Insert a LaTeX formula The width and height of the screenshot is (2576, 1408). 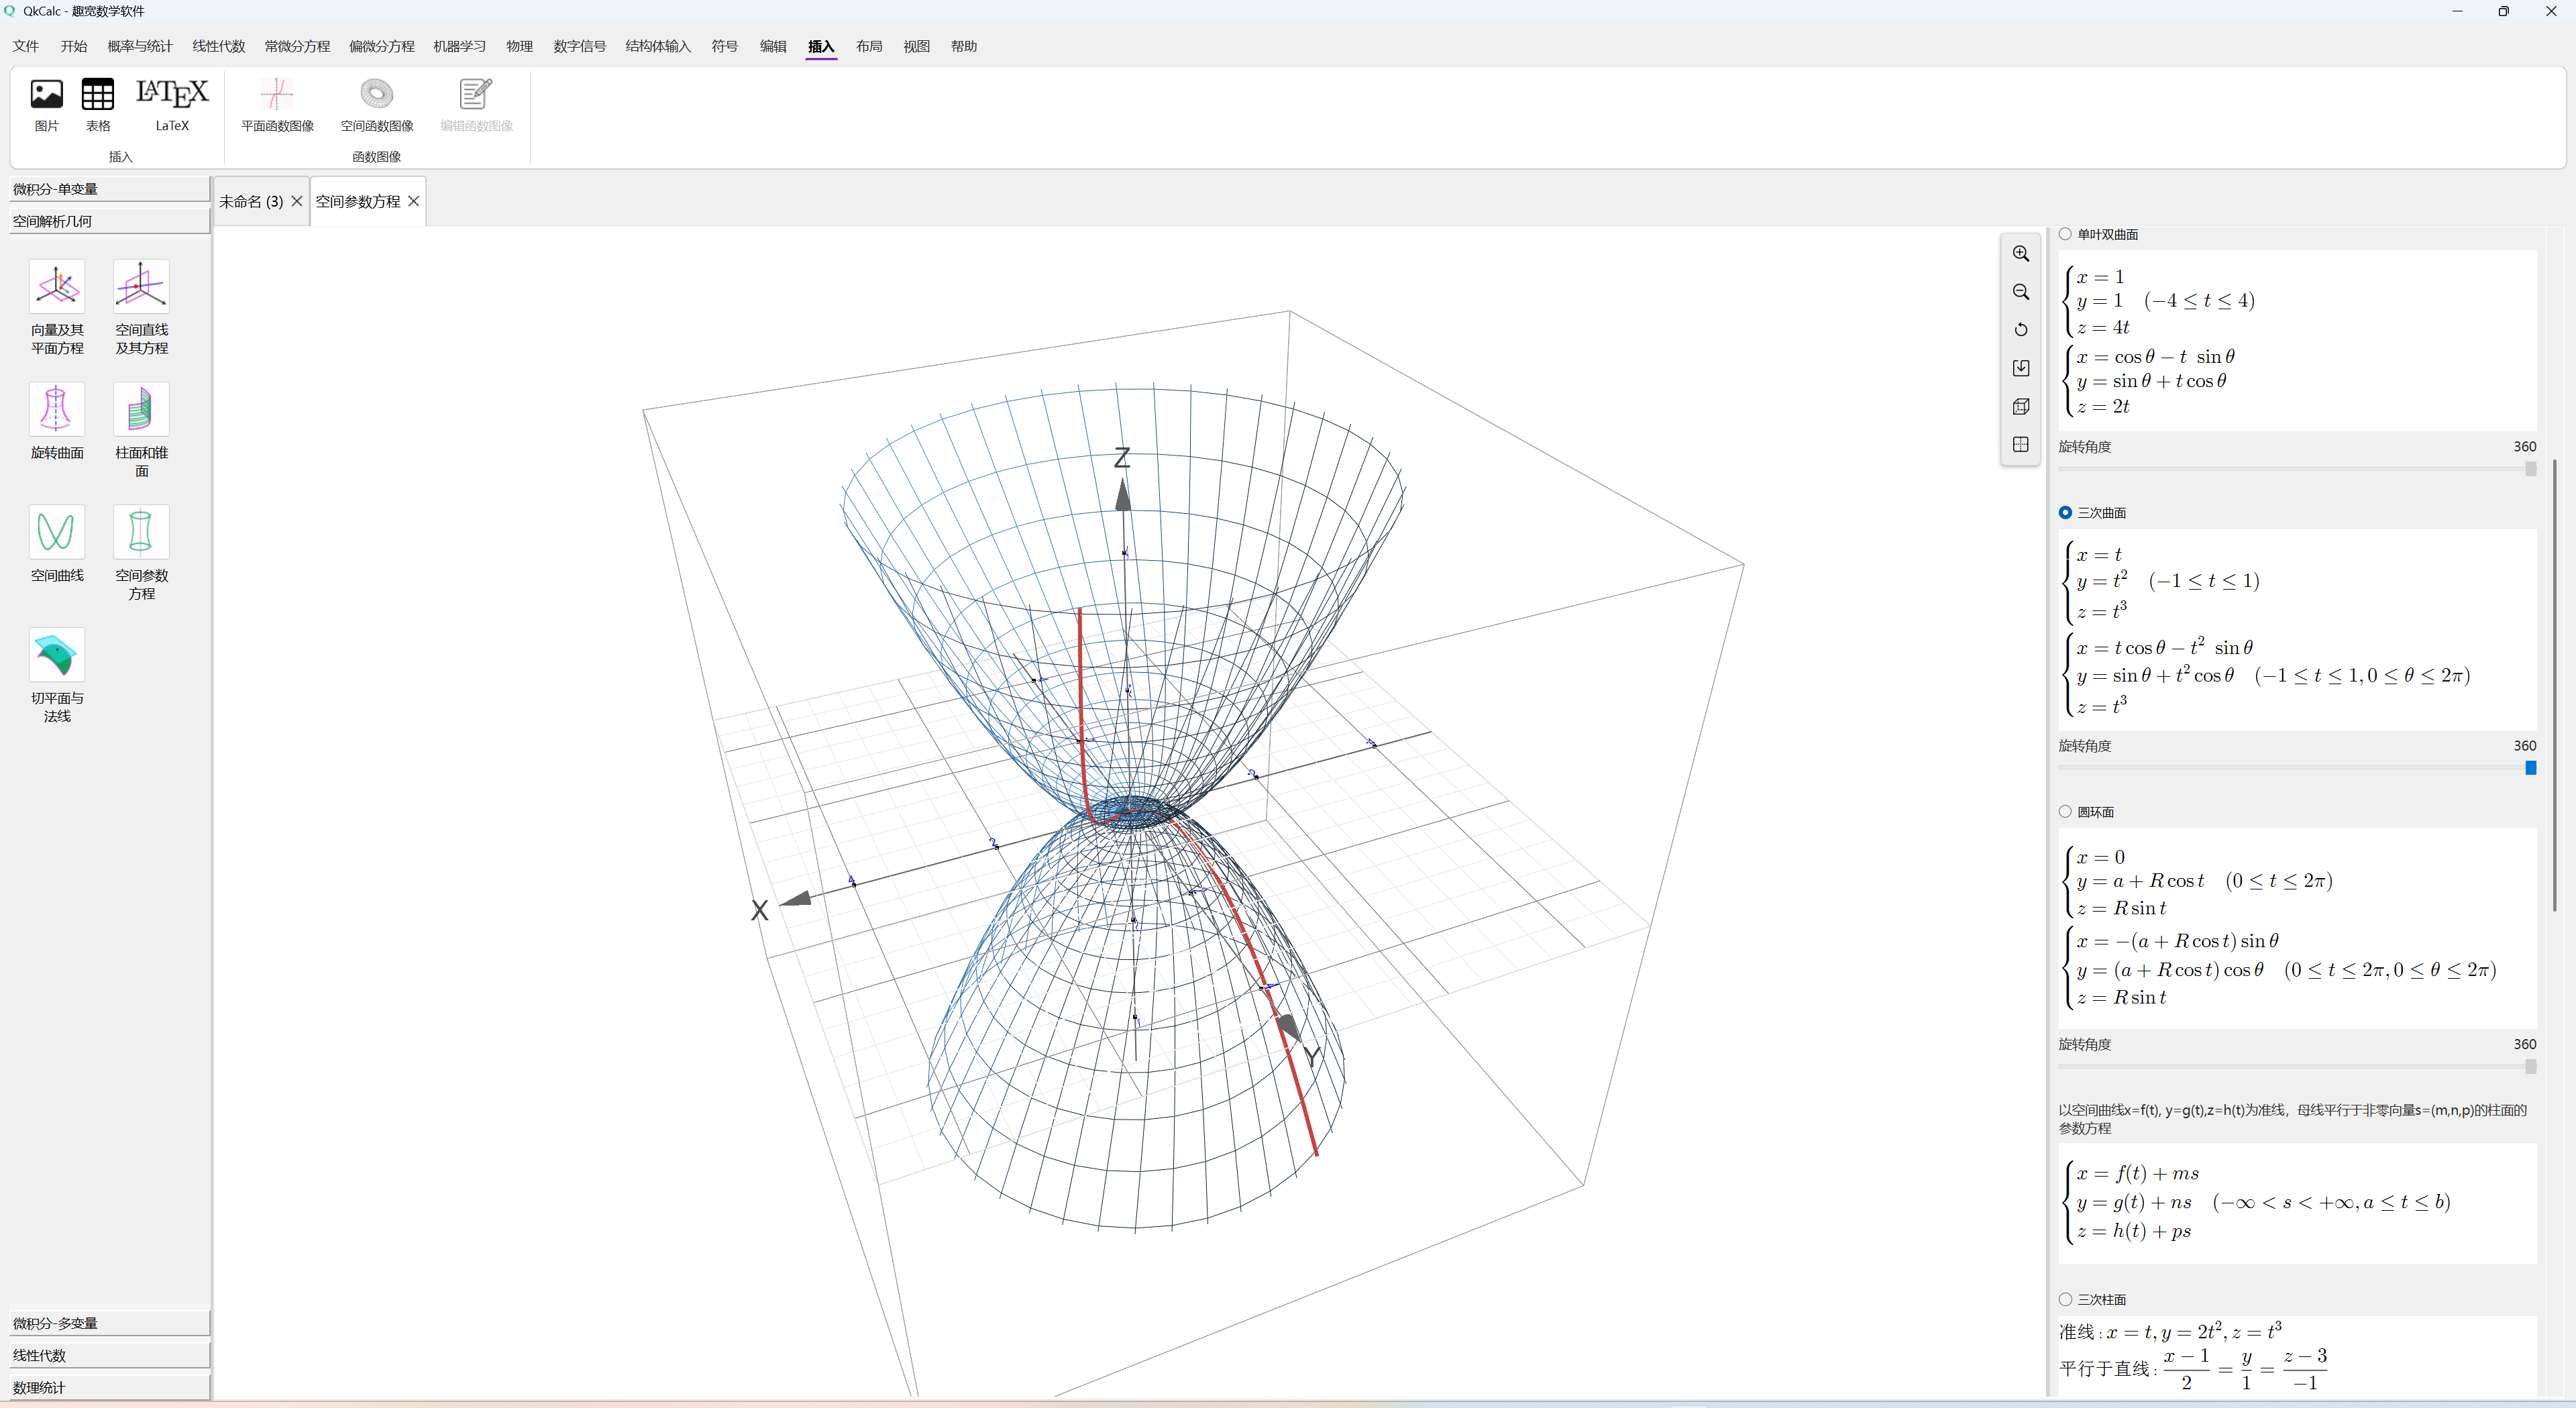coord(172,104)
